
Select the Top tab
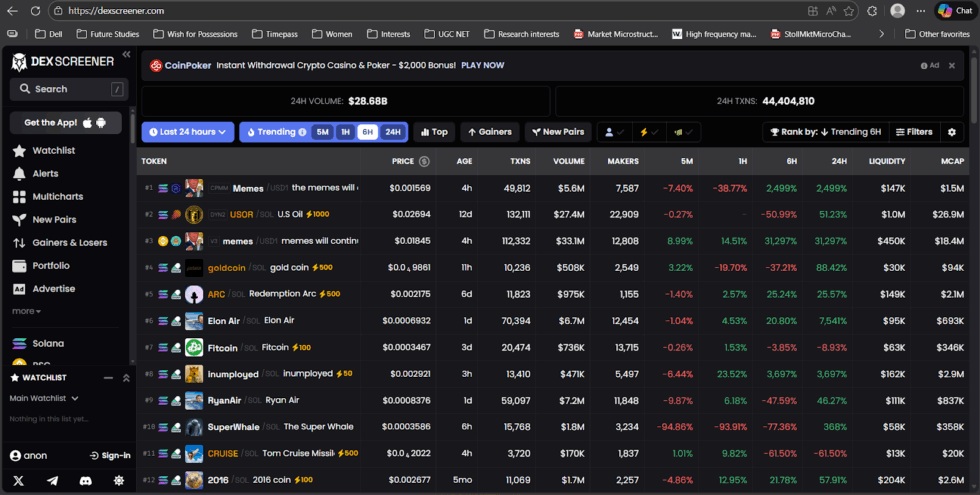click(x=434, y=132)
